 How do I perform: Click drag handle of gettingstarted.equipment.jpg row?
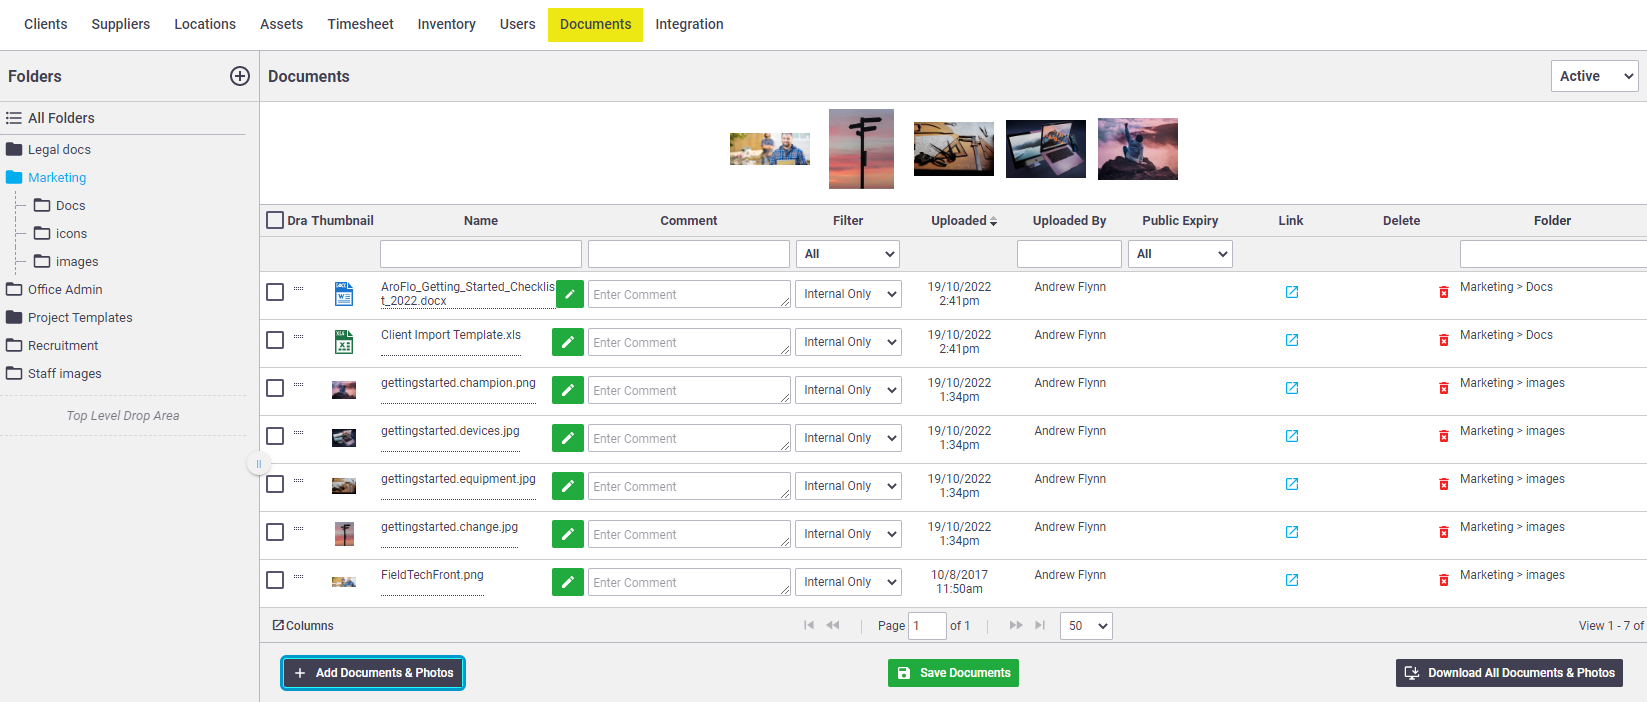[298, 480]
